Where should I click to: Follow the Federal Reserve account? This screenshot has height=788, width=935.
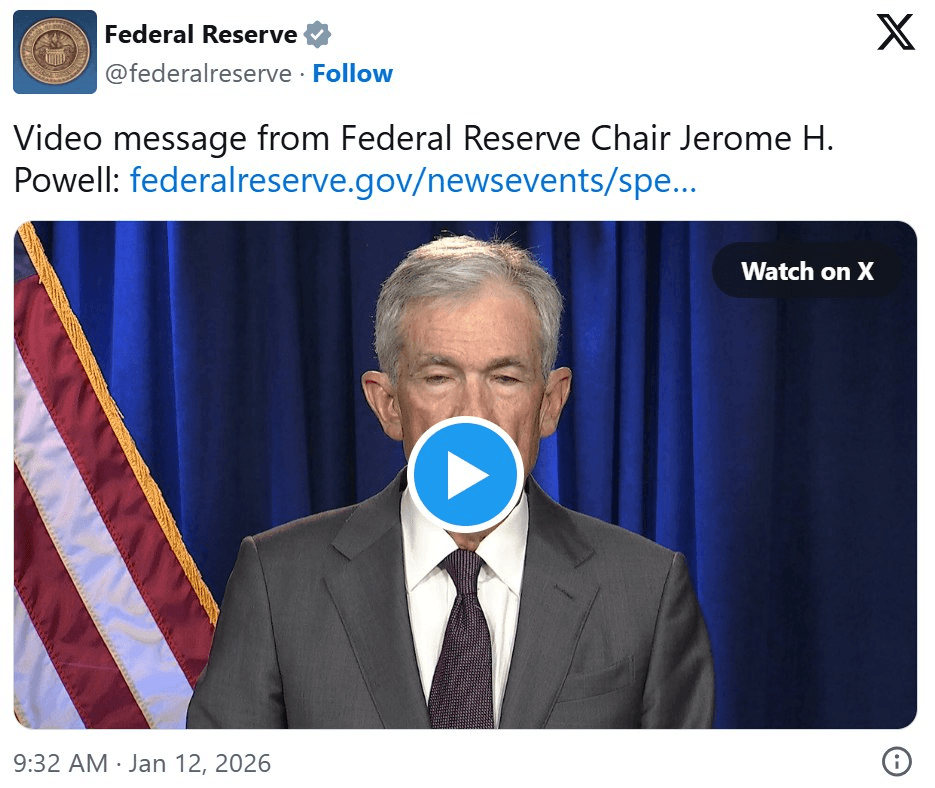(x=352, y=74)
